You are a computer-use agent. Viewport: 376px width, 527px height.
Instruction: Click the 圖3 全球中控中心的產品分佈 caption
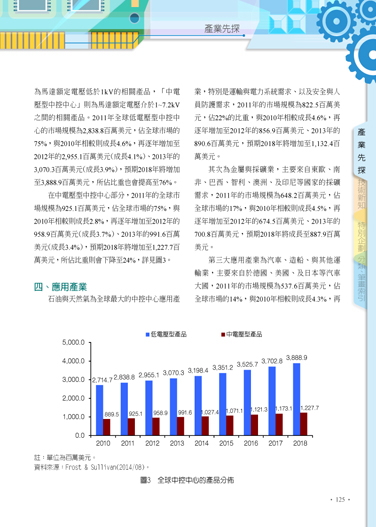pos(187,480)
